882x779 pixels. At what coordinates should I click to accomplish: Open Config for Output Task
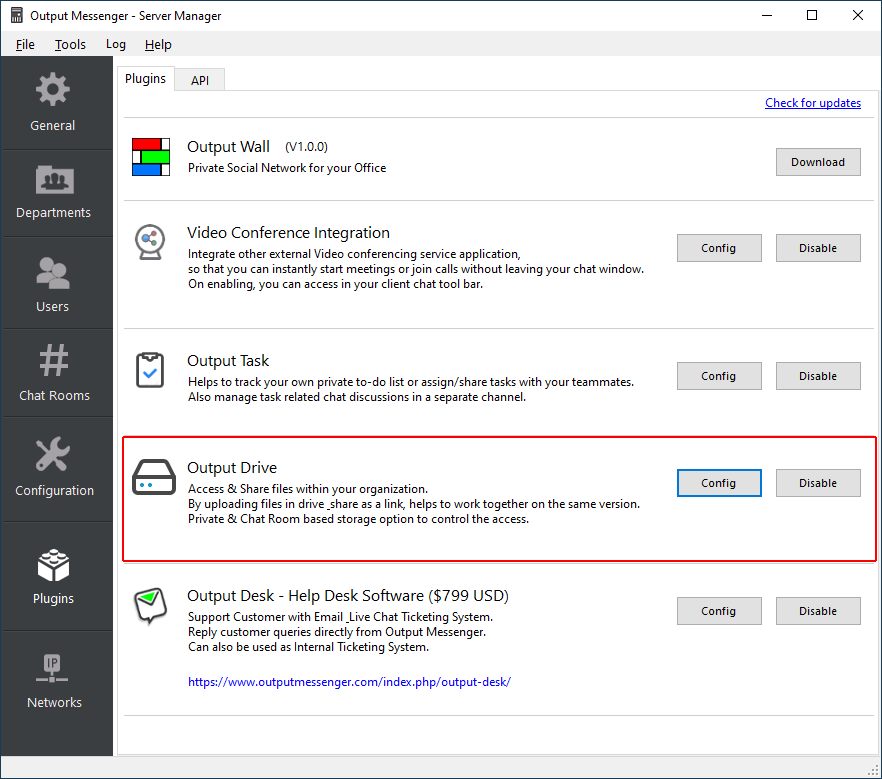coord(719,376)
